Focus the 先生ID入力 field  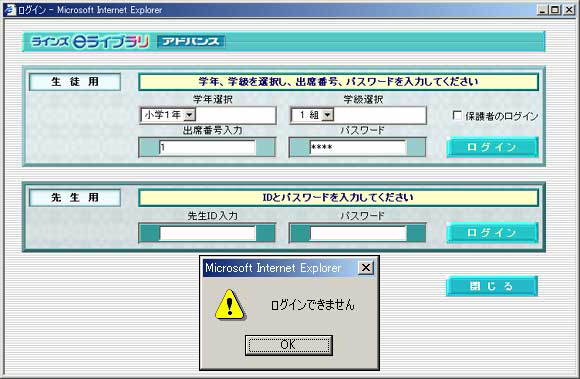207,233
